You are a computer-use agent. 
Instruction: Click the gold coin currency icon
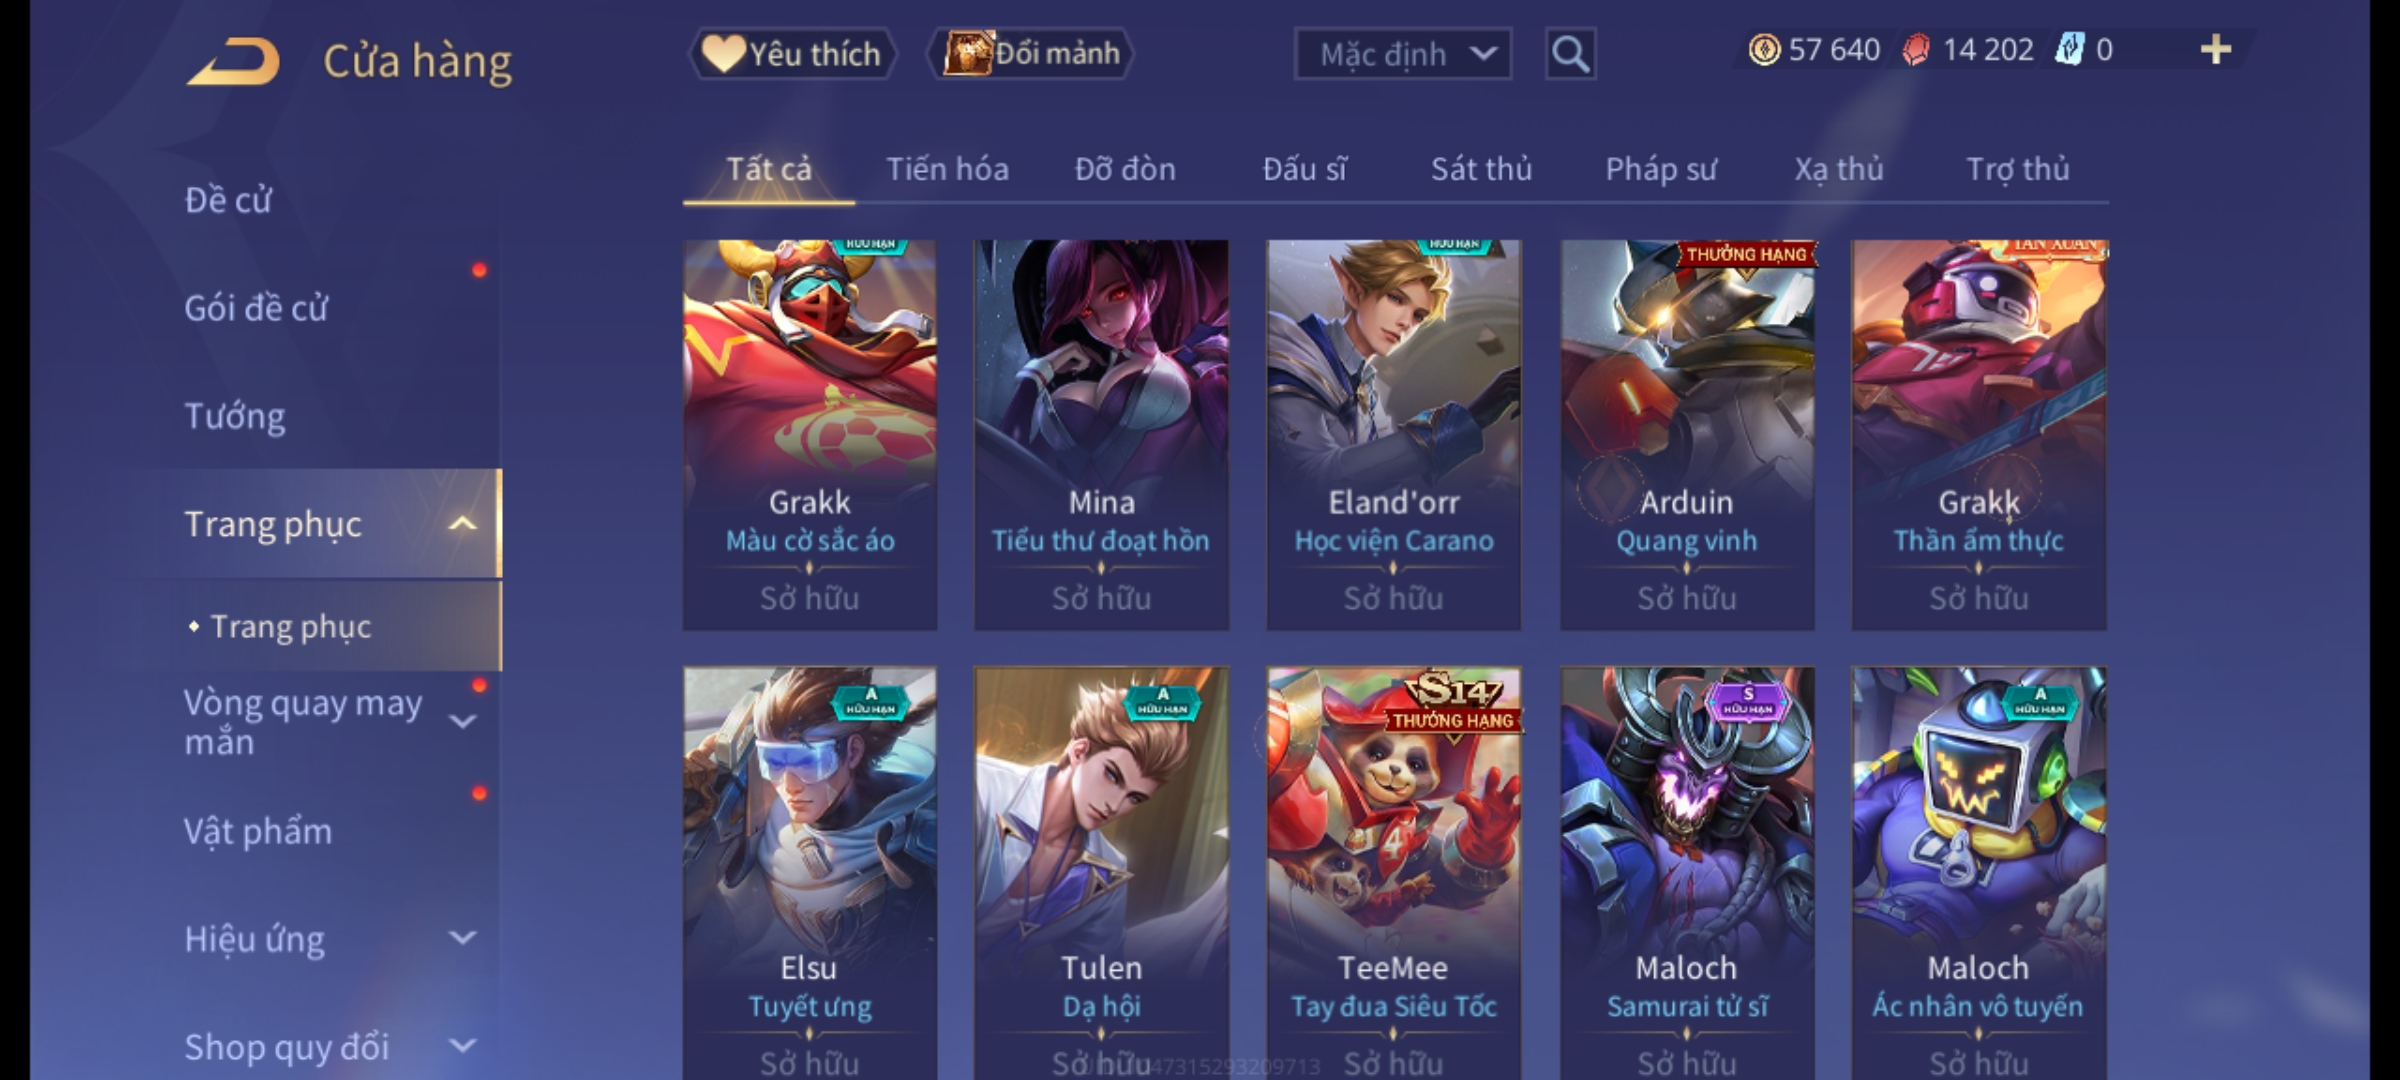[1764, 50]
